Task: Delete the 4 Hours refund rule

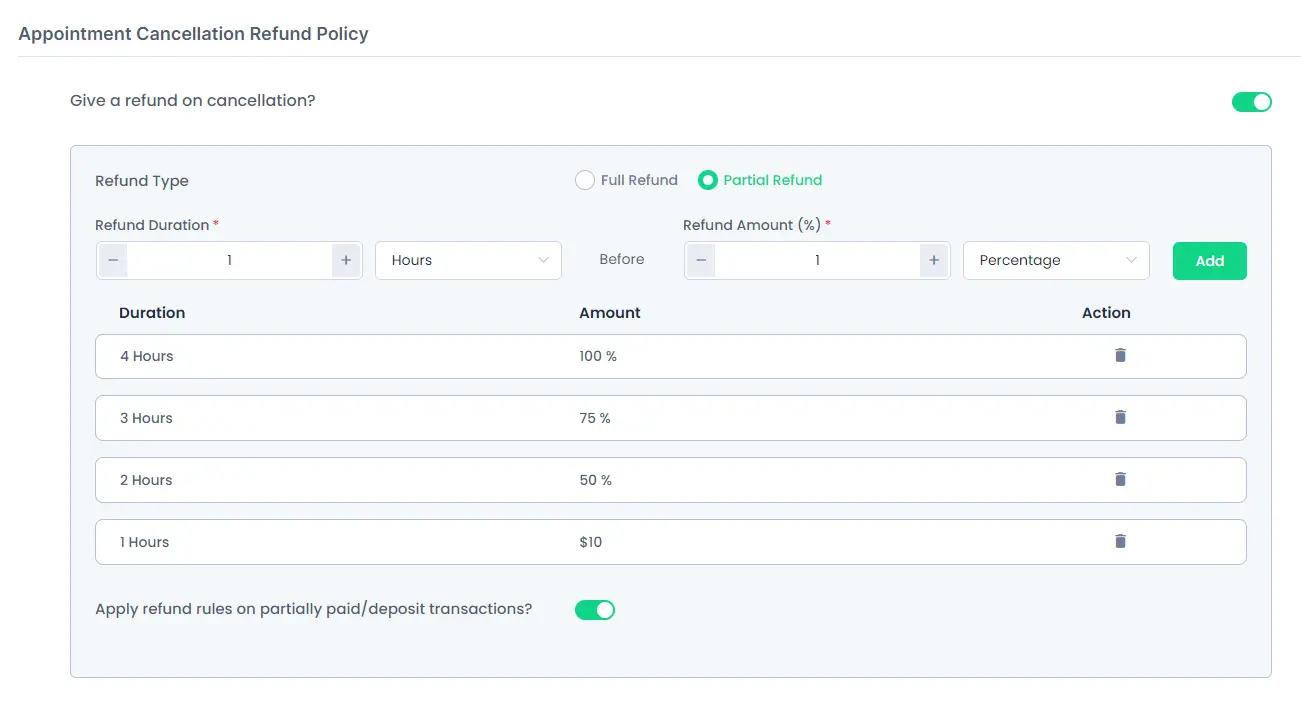Action: click(x=1120, y=355)
